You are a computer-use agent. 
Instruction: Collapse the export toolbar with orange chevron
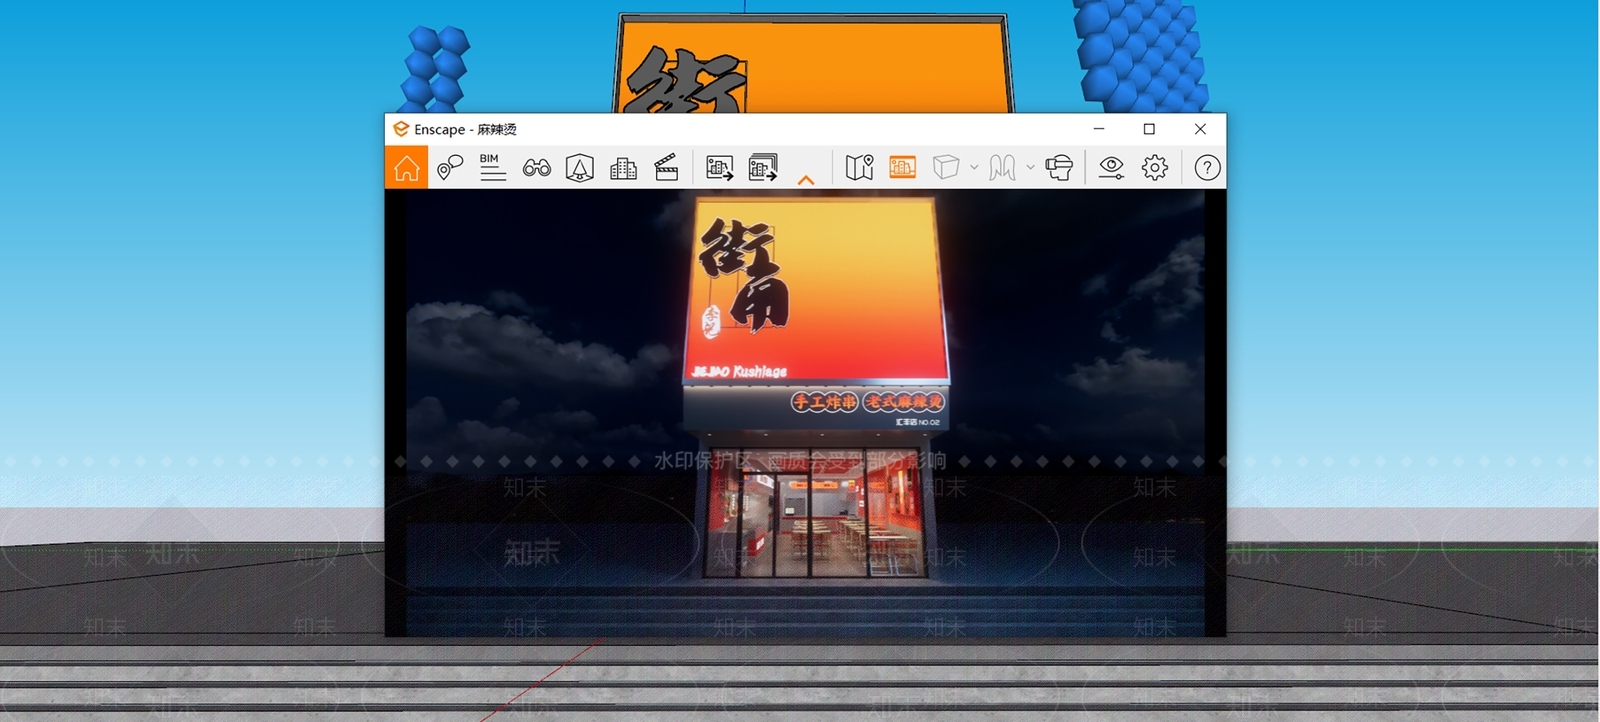806,181
